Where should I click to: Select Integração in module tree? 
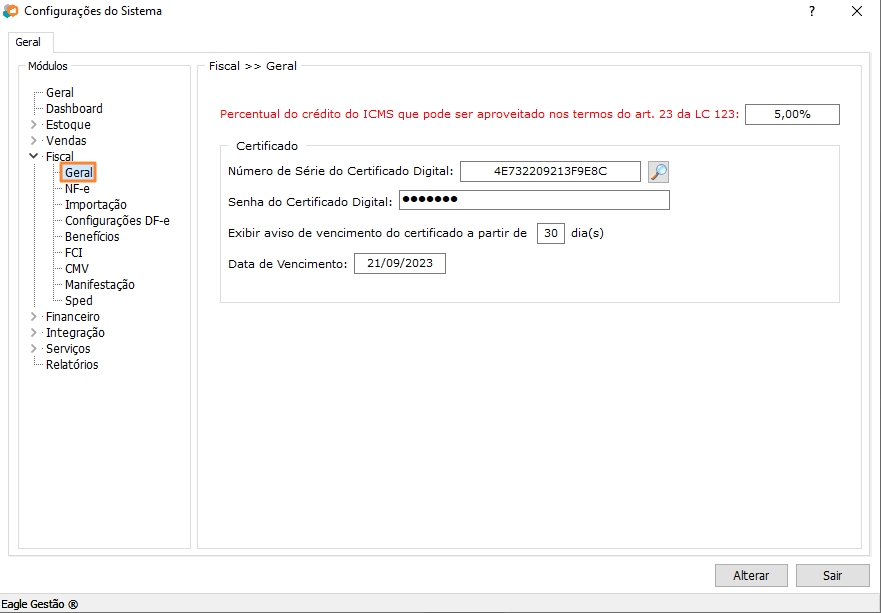tap(75, 333)
